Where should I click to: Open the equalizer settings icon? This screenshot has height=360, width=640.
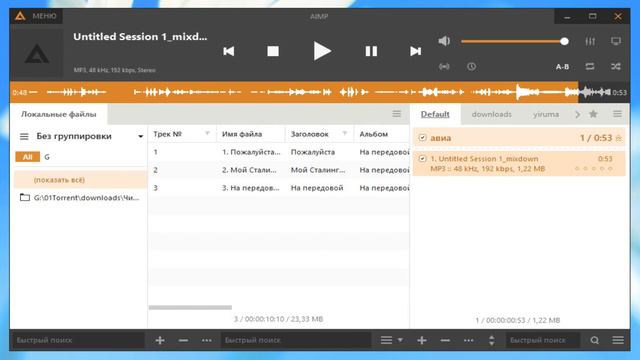pyautogui.click(x=590, y=41)
